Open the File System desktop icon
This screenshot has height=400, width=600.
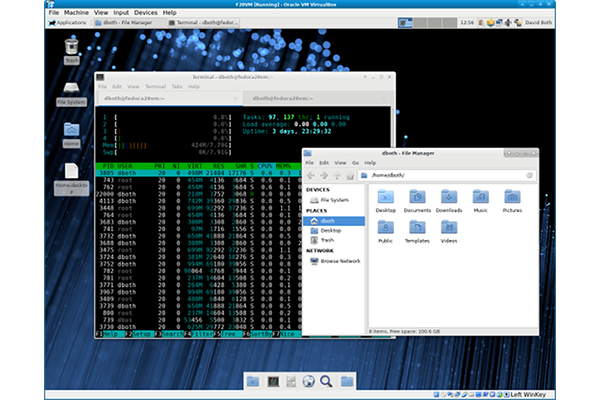(x=71, y=90)
